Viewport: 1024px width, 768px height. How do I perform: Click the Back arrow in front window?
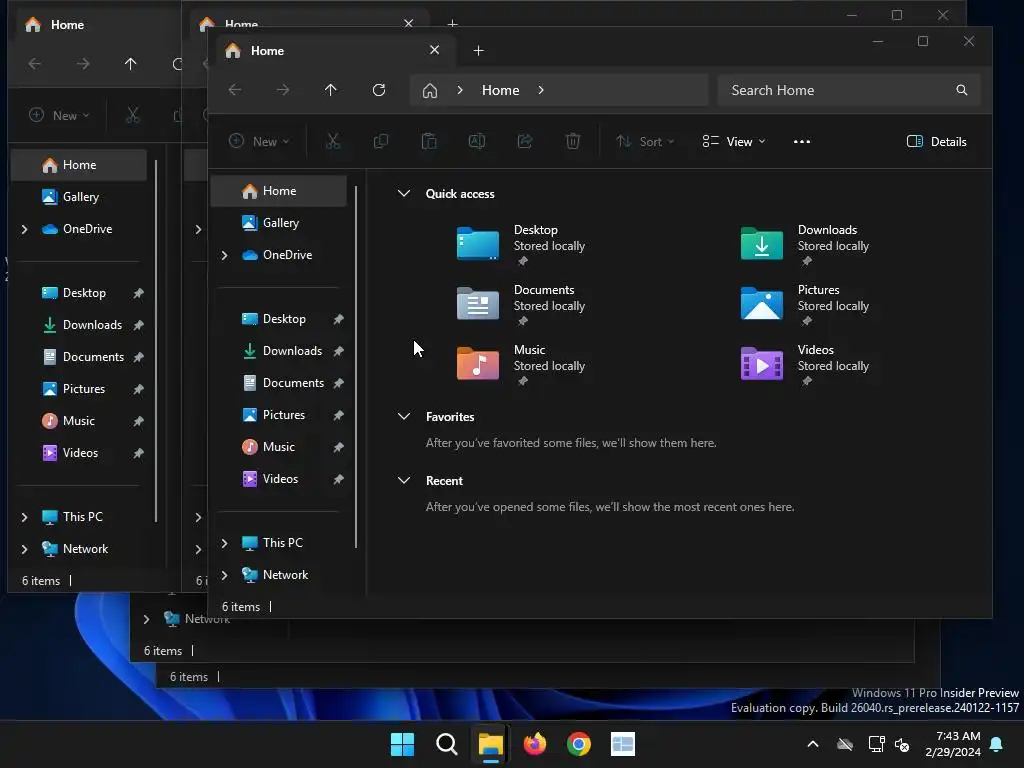[235, 90]
